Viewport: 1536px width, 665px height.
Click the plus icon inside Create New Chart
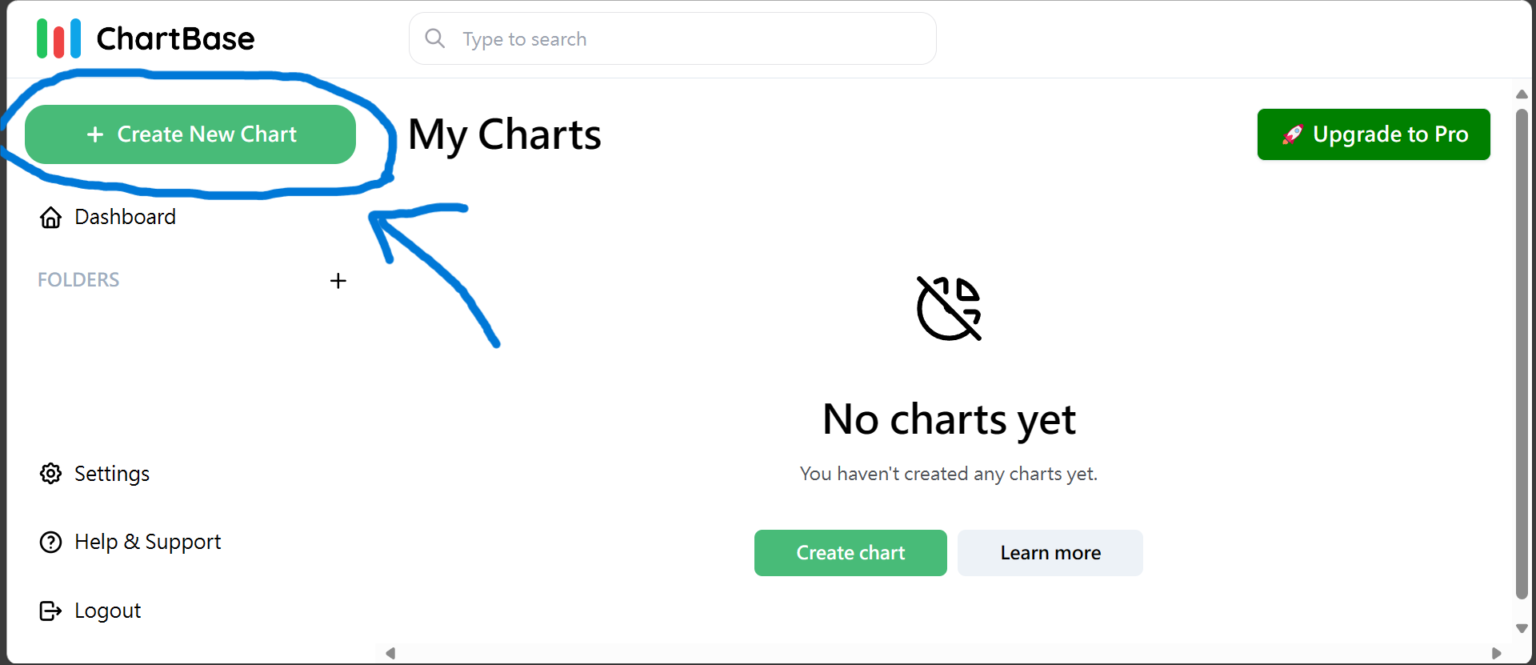click(96, 133)
